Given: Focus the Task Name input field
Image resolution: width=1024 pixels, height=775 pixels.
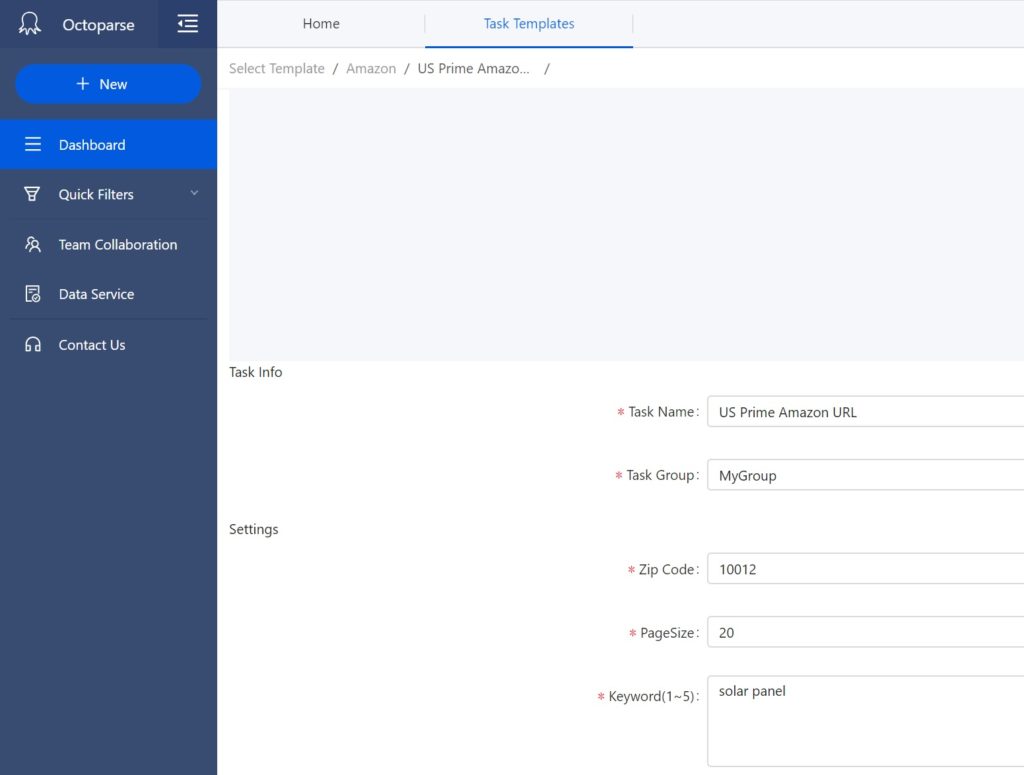Looking at the screenshot, I should tap(865, 411).
